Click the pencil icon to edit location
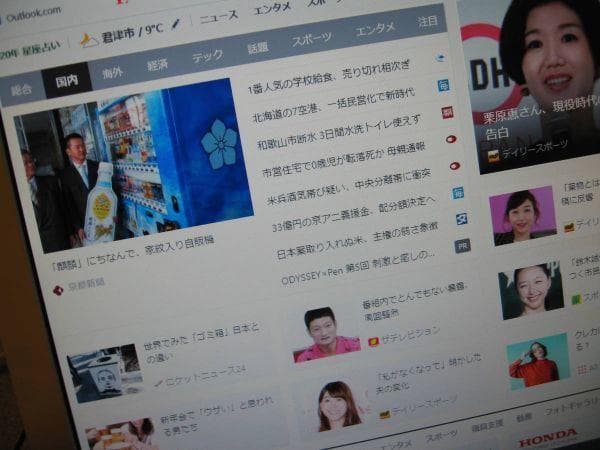Viewport: 600px width, 450px height. click(177, 24)
